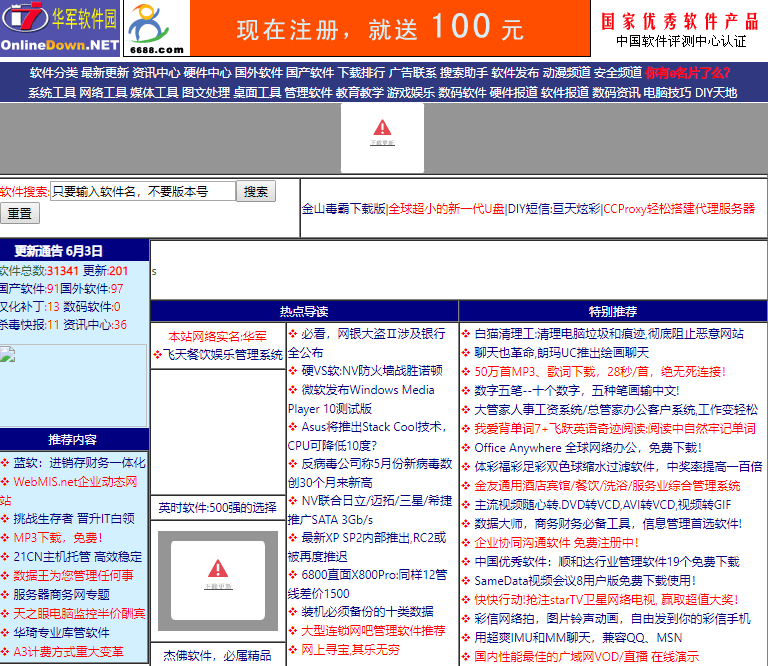Open 电脑技巧 category link

667,93
